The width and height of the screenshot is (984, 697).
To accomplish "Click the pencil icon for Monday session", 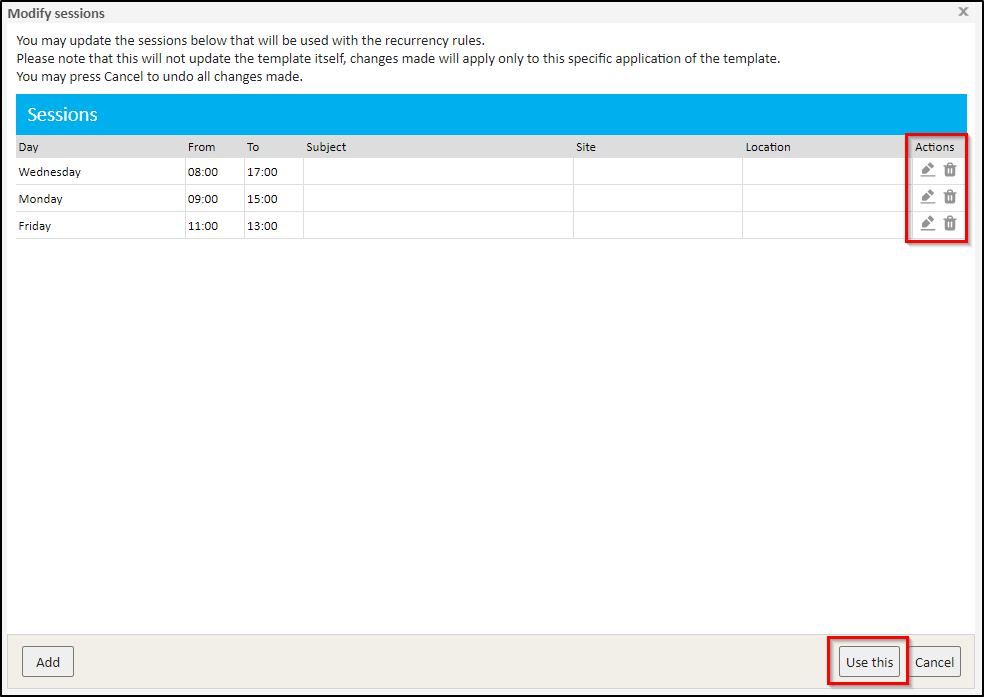I will tap(927, 197).
